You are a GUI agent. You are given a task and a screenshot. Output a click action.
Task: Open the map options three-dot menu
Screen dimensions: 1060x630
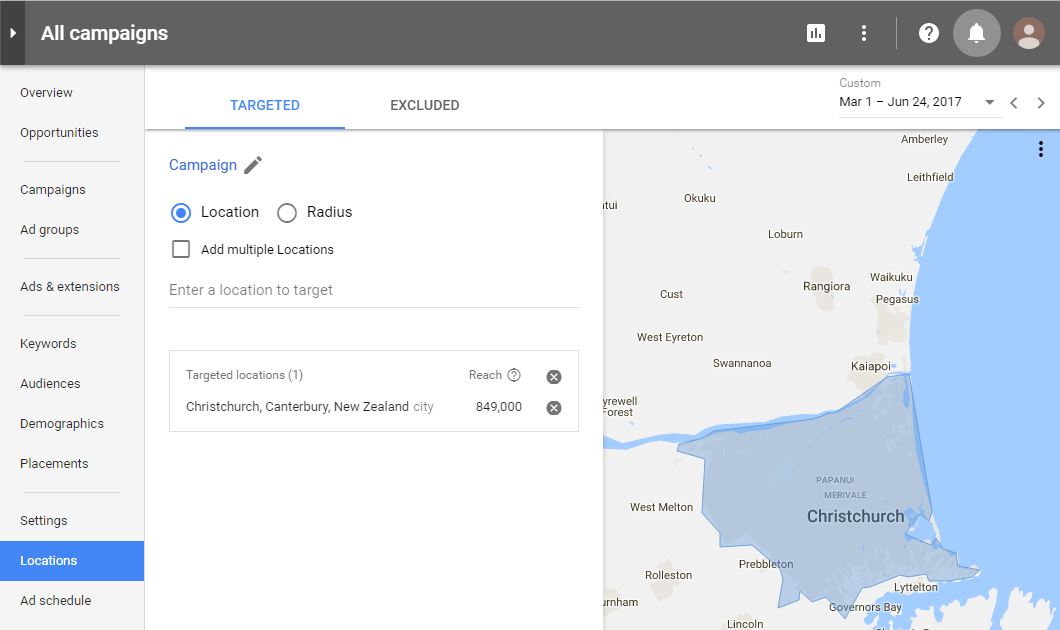coord(1040,148)
